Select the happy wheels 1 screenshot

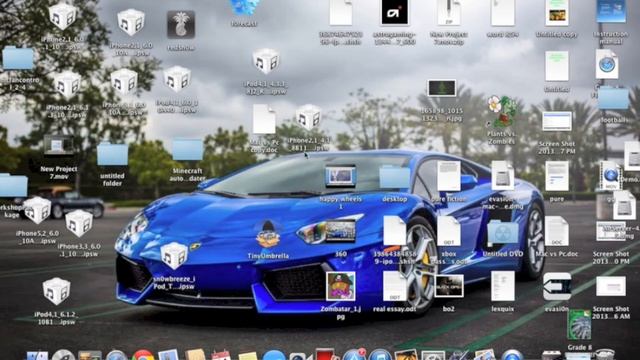[x=340, y=176]
